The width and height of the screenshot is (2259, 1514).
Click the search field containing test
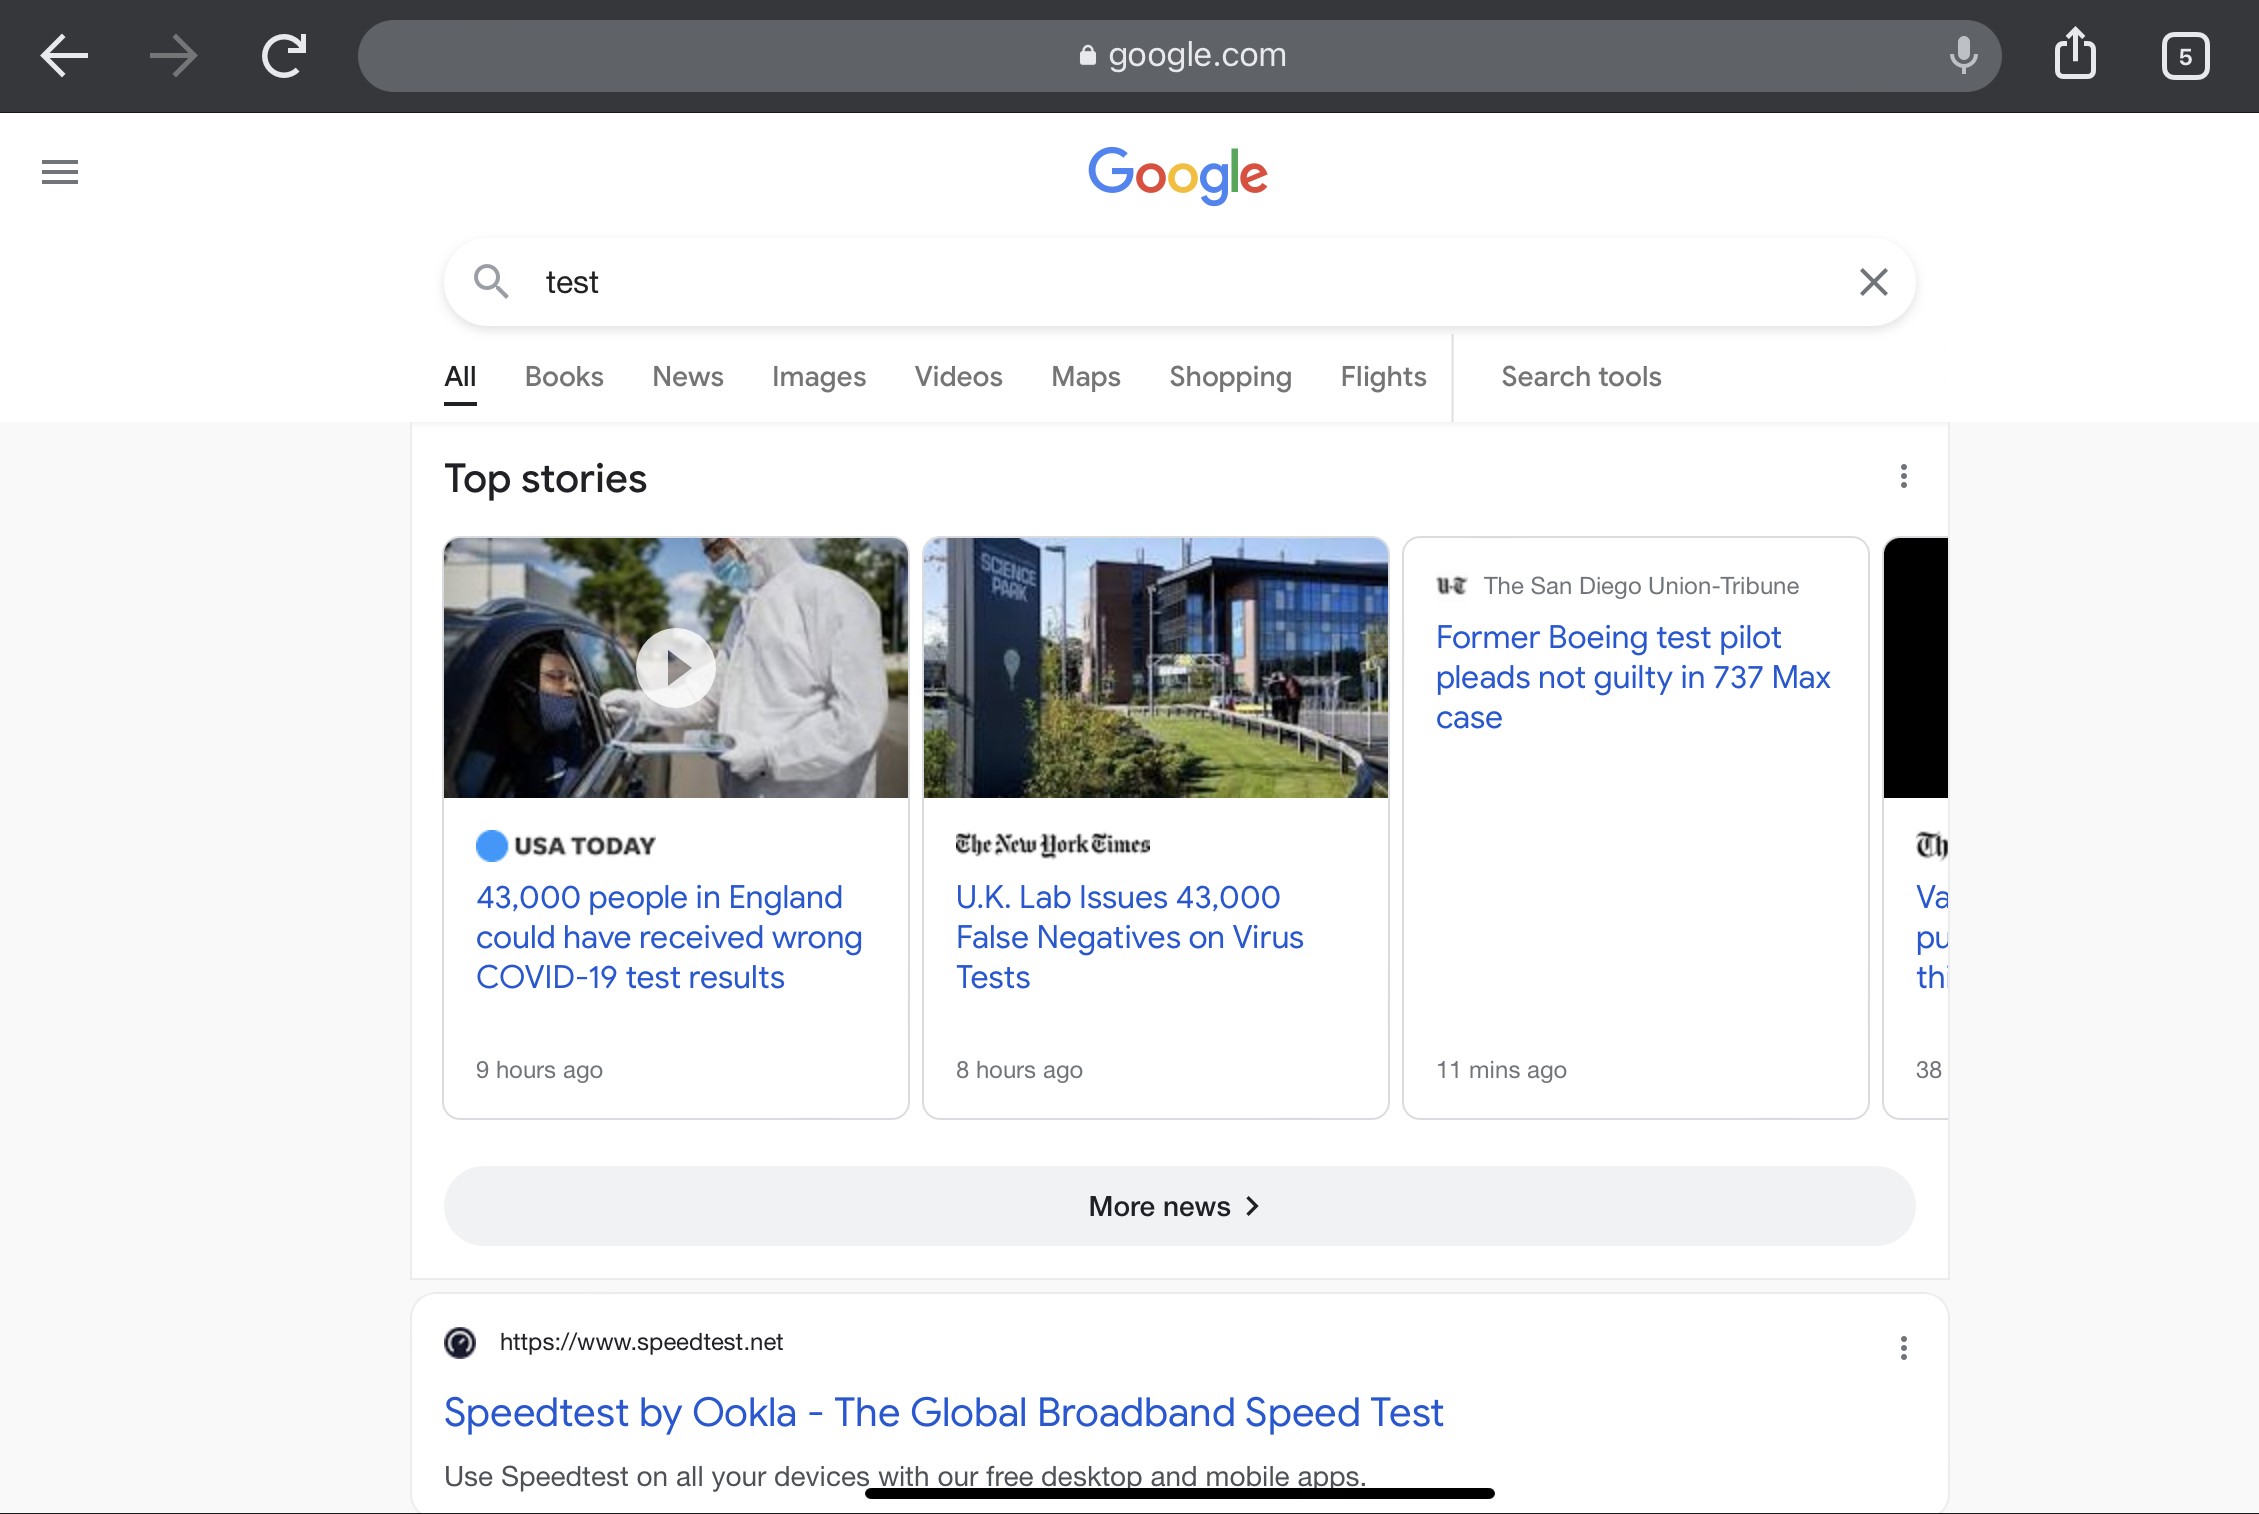[x=1179, y=282]
